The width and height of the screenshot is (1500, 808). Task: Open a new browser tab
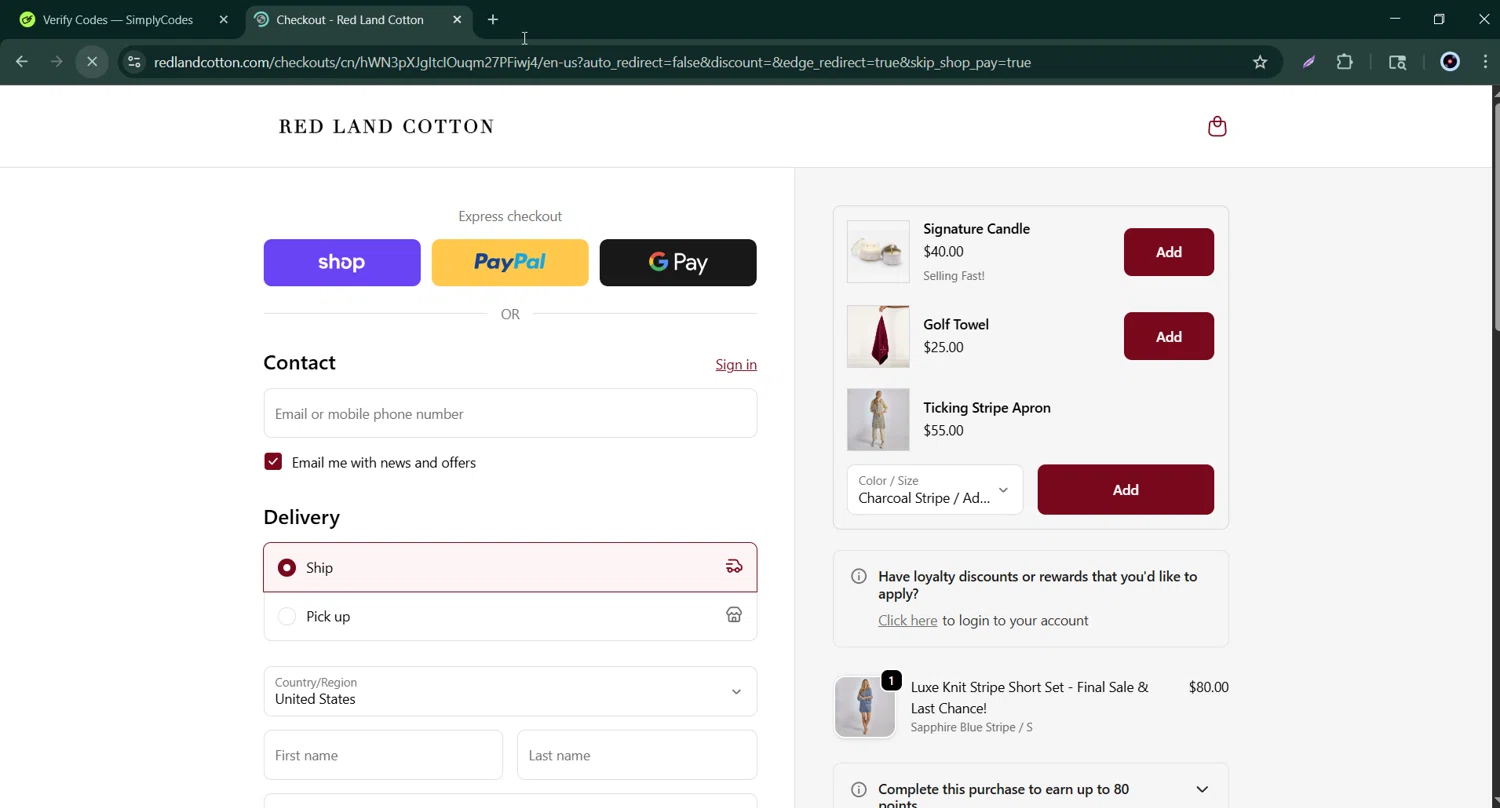coord(493,20)
